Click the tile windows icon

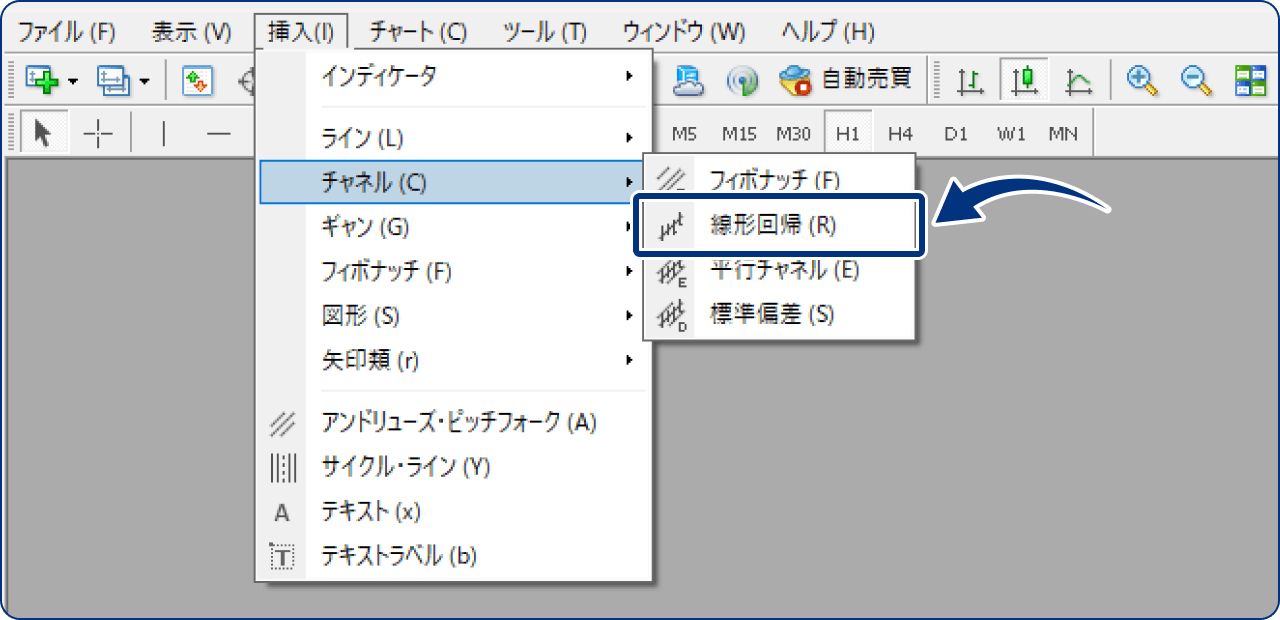(1250, 80)
